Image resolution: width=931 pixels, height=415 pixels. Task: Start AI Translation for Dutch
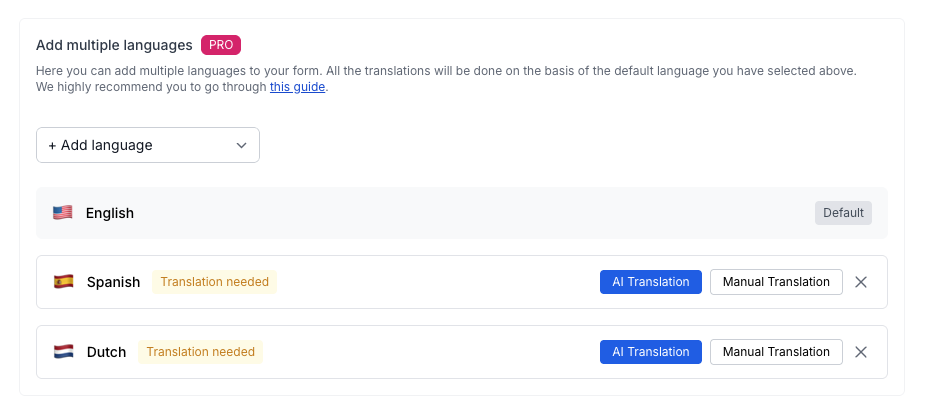[651, 352]
